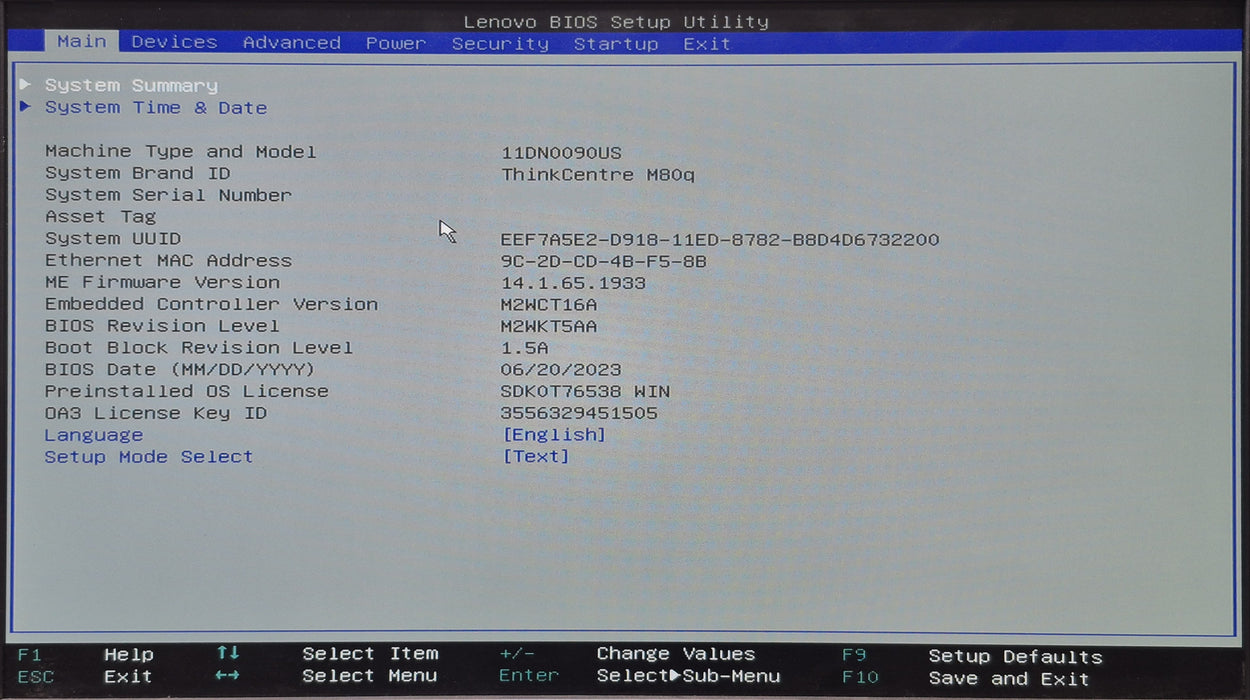Click the ESC Exit hint
This screenshot has width=1250, height=700.
click(x=86, y=677)
